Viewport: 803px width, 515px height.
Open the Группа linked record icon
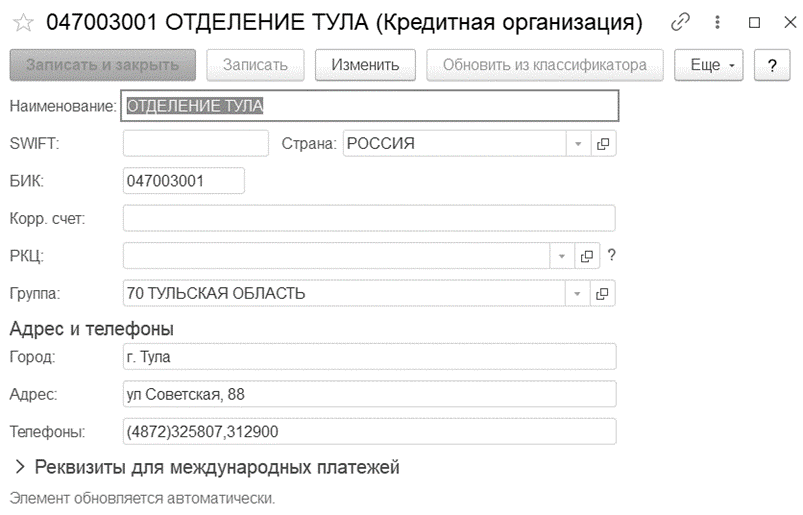tap(602, 293)
